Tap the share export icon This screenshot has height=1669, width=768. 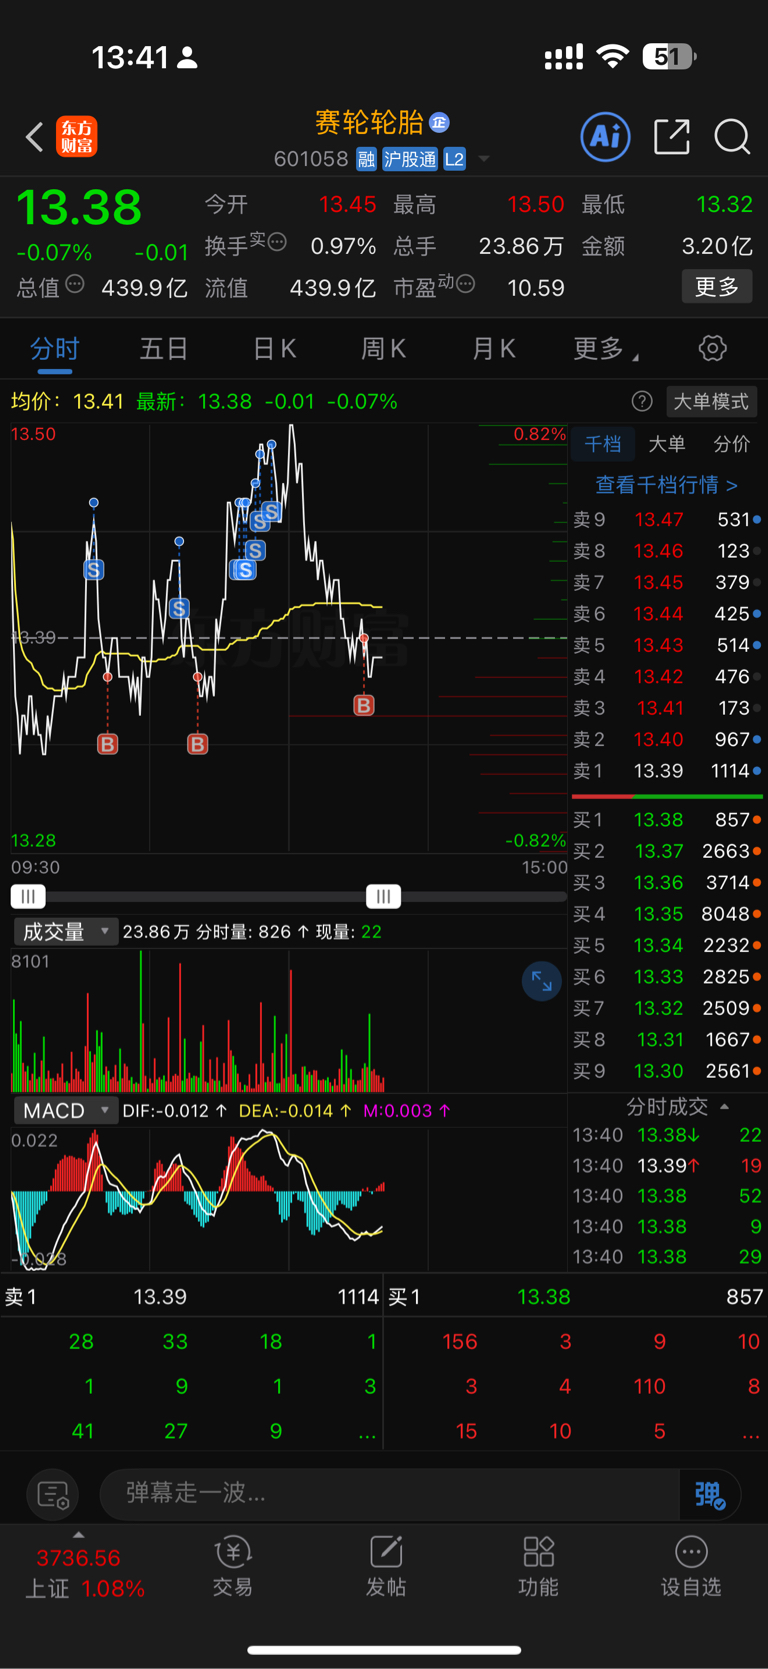[x=672, y=136]
